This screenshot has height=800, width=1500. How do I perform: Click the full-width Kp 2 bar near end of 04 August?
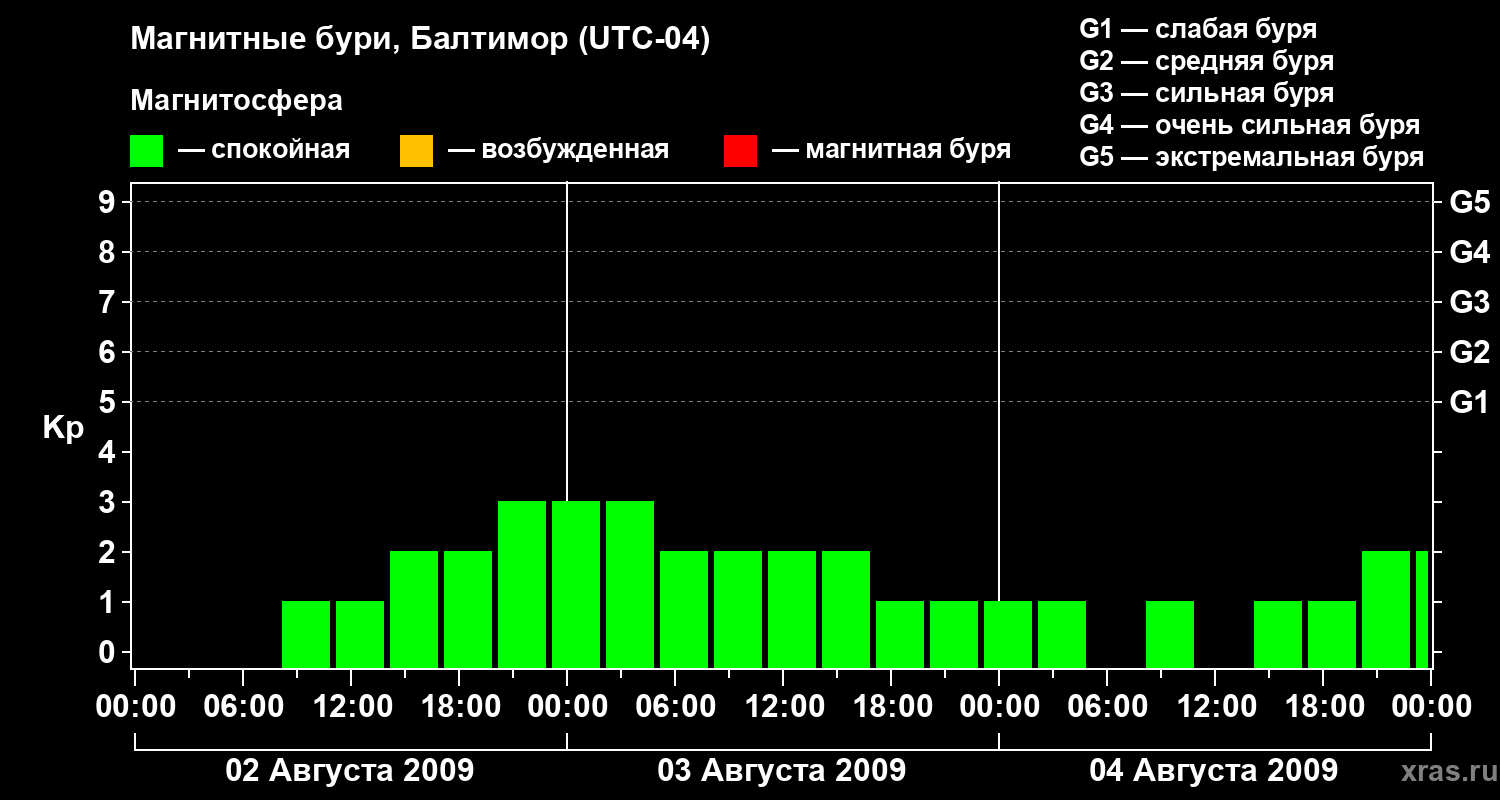click(1386, 609)
